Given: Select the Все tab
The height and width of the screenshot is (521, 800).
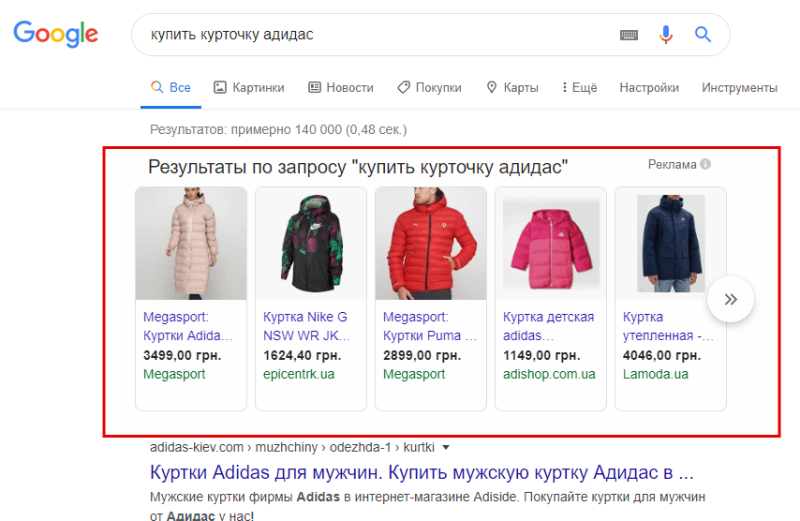Looking at the screenshot, I should click(171, 88).
